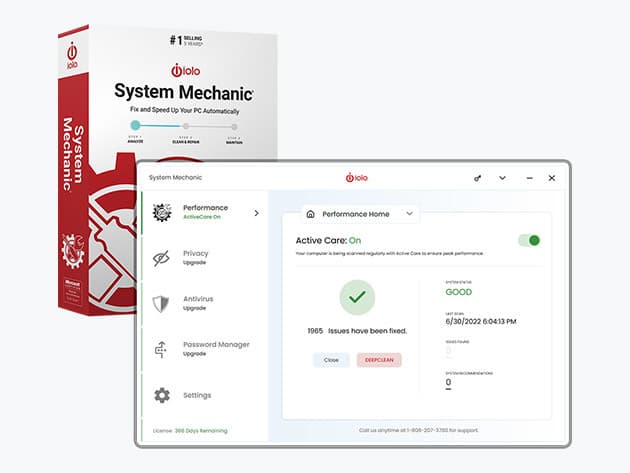This screenshot has height=473, width=630.
Task: Click the iolo logo in title bar
Action: click(x=358, y=178)
